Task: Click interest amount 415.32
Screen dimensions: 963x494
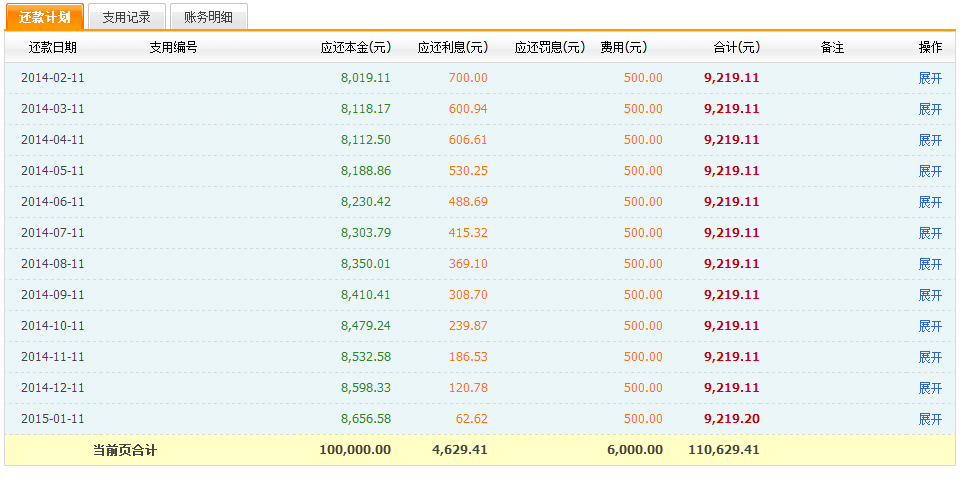Action: 468,233
